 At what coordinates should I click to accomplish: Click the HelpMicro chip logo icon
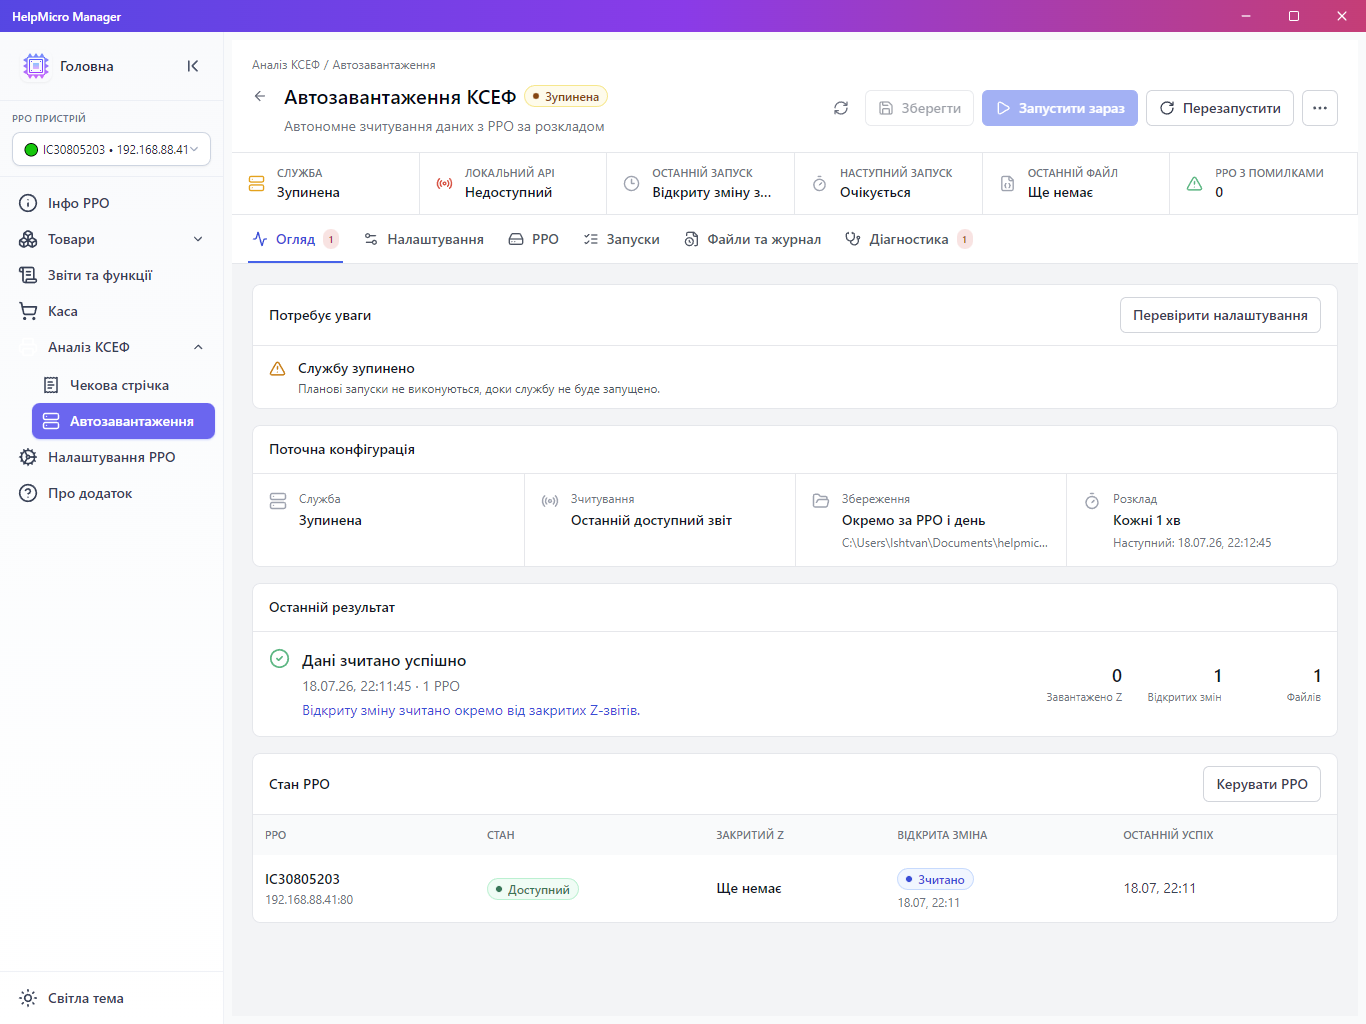click(36, 66)
